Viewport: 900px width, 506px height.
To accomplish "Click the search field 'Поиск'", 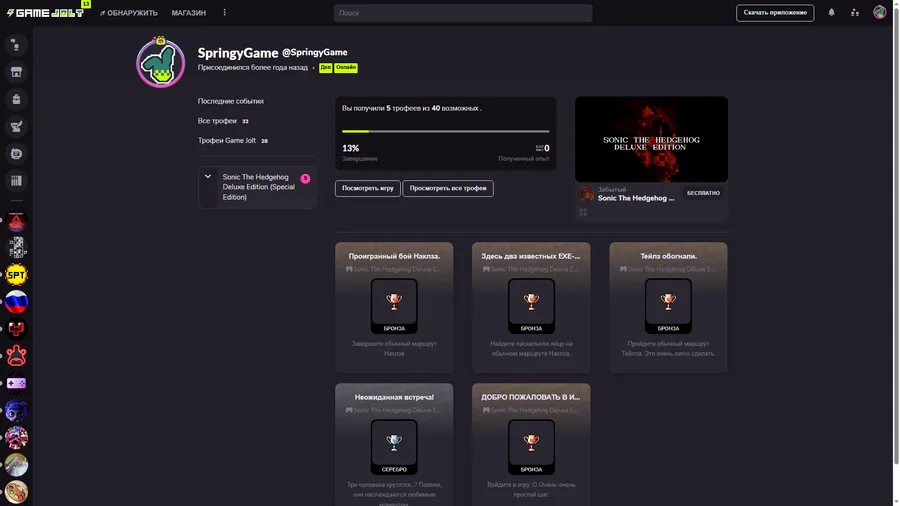I will (x=463, y=13).
